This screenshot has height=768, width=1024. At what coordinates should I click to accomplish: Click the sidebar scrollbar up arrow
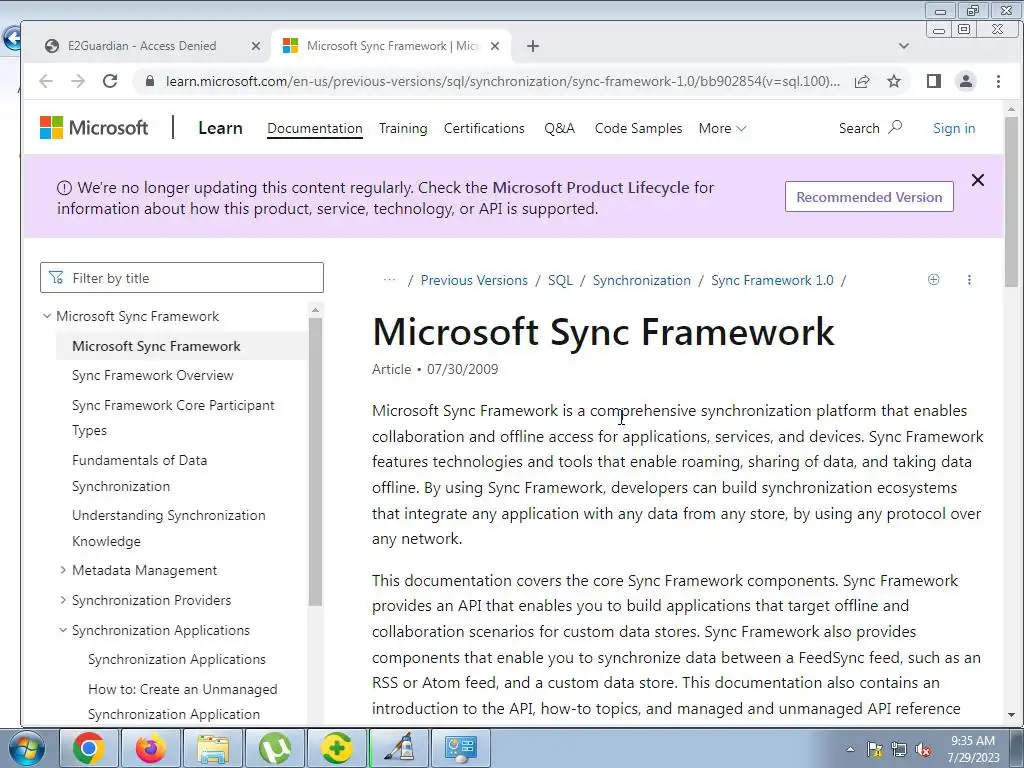click(315, 310)
